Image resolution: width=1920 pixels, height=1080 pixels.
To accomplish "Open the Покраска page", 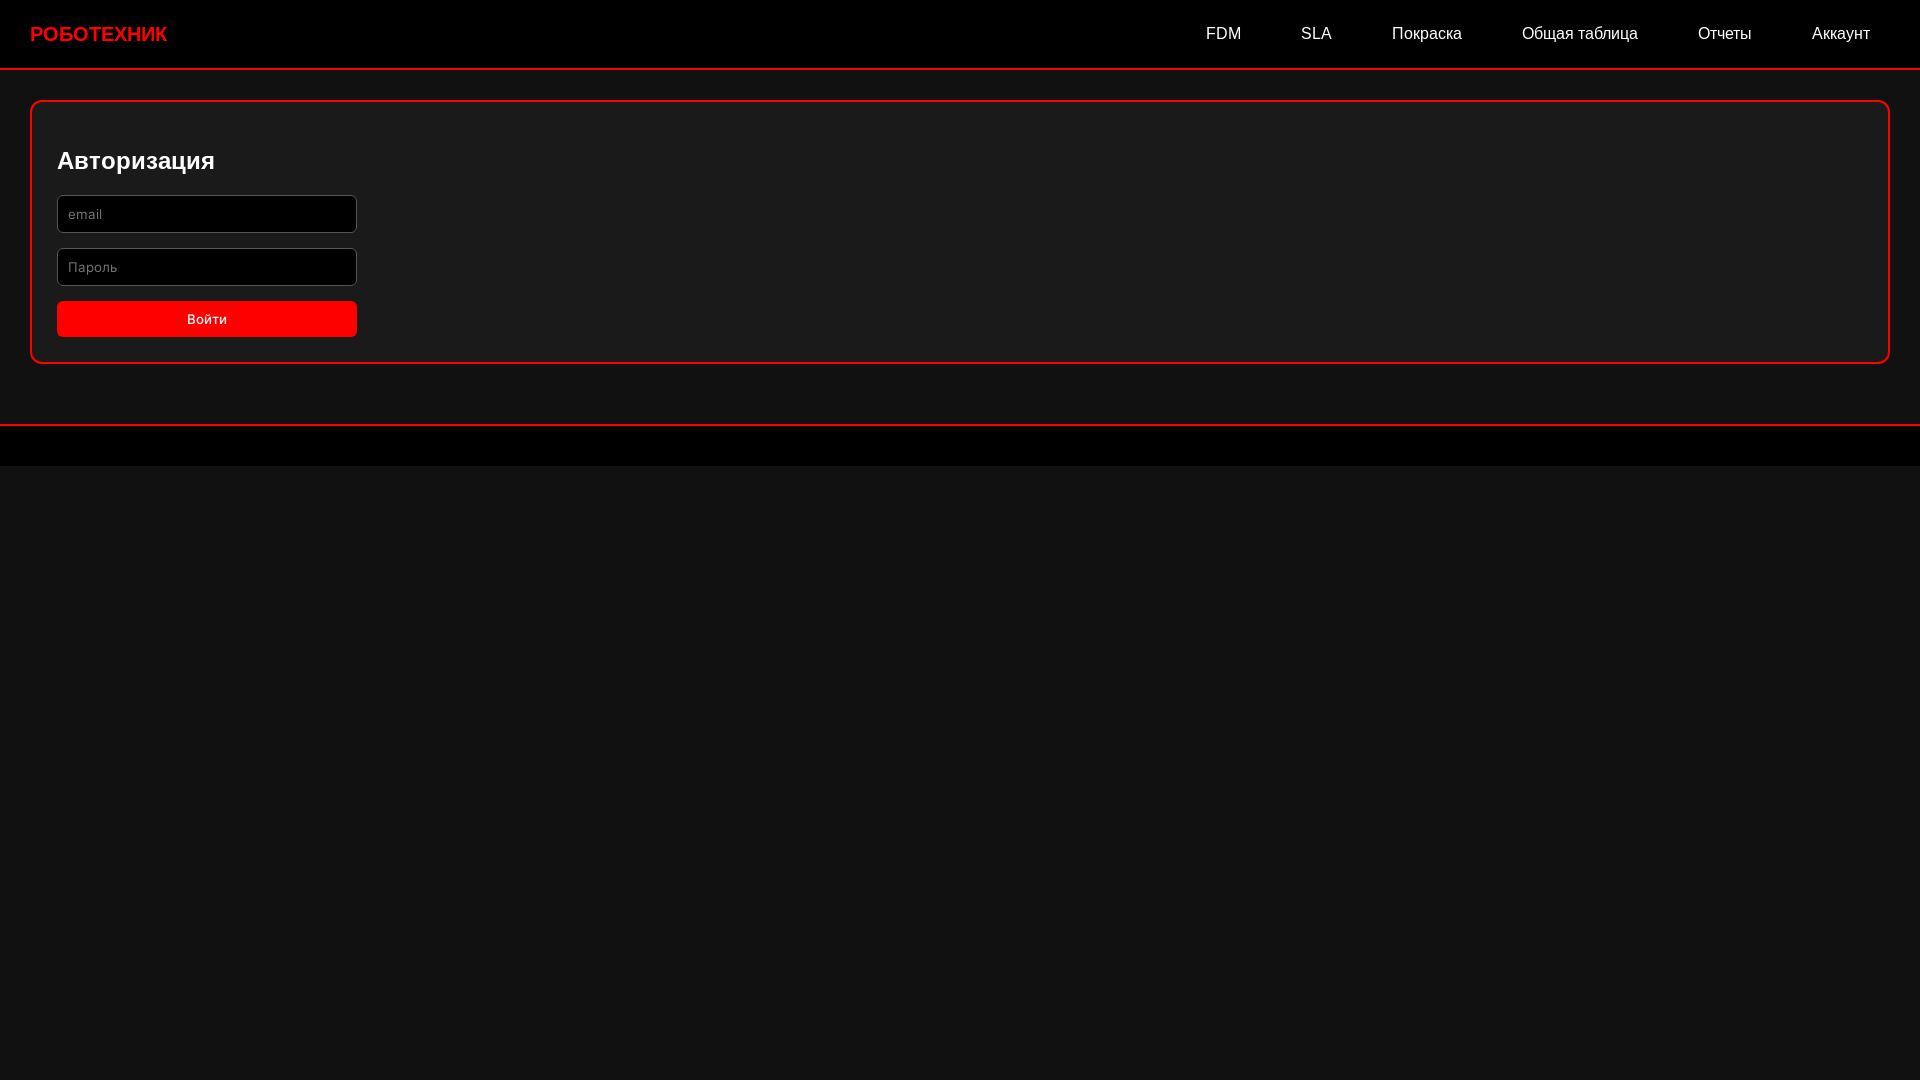I will pyautogui.click(x=1426, y=34).
